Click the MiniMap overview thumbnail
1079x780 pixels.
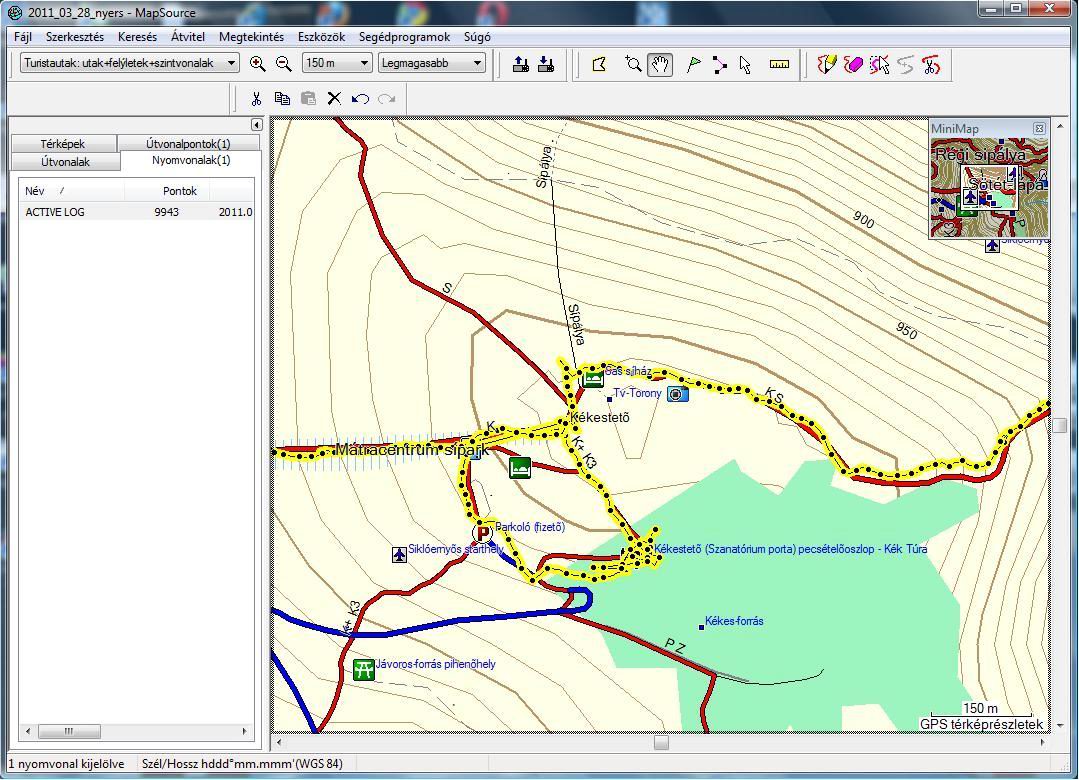tap(990, 187)
